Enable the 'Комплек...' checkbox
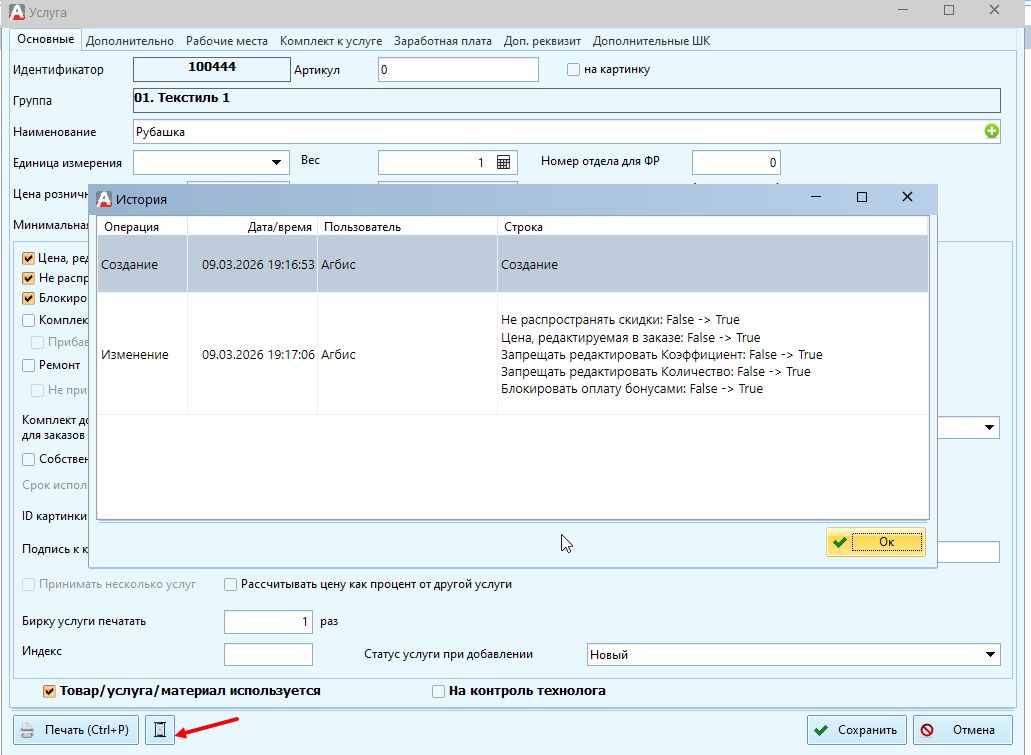Viewport: 1031px width, 755px height. point(28,320)
